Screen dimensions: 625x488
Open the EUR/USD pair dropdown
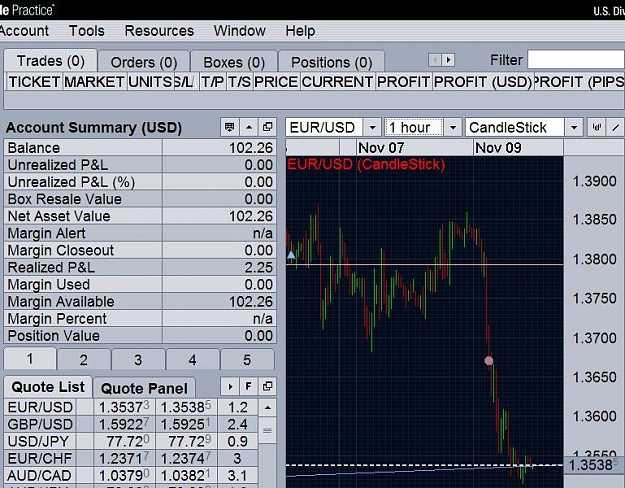point(372,128)
